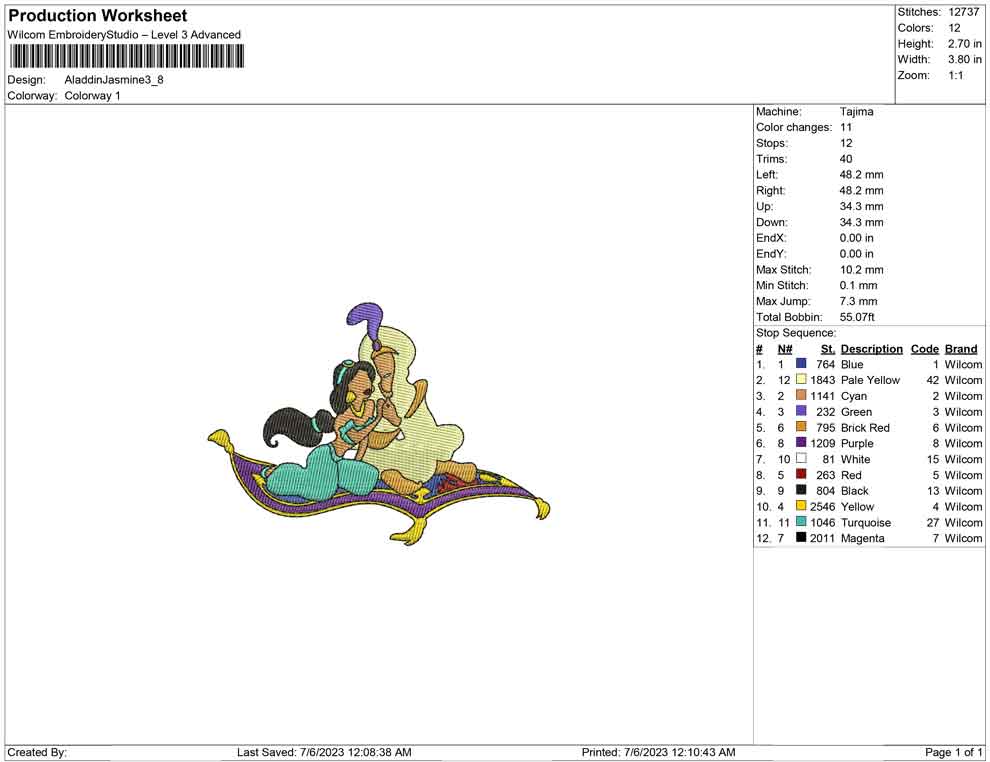The height and width of the screenshot is (762, 990).
Task: Select the Purple swatch in stop 6
Action: coord(801,443)
